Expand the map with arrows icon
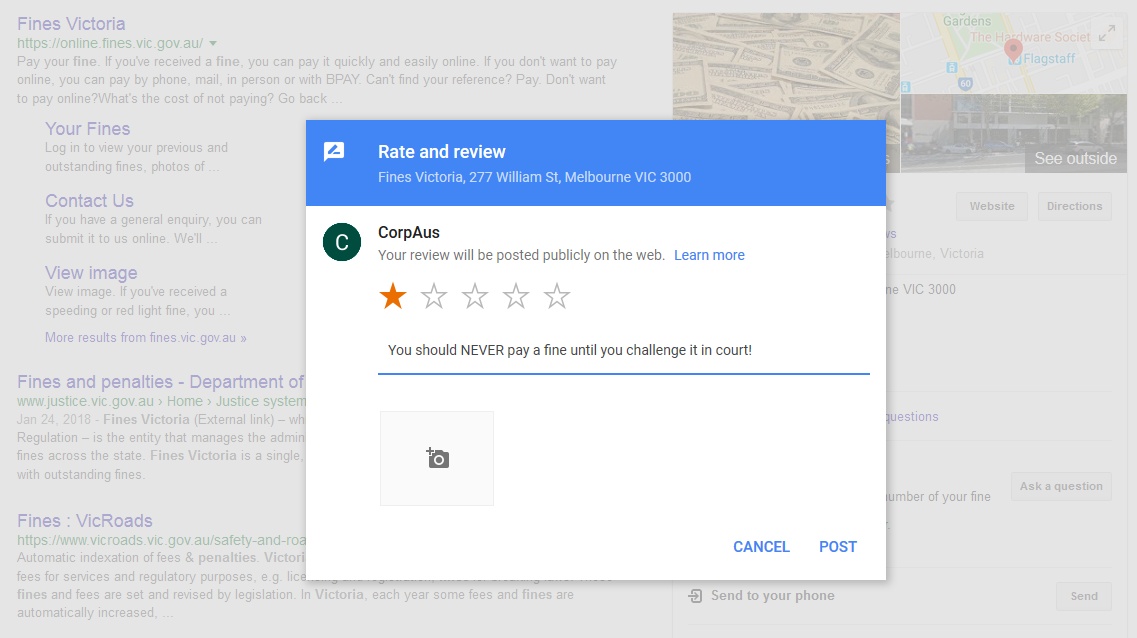The image size is (1137, 638). pos(1107,33)
